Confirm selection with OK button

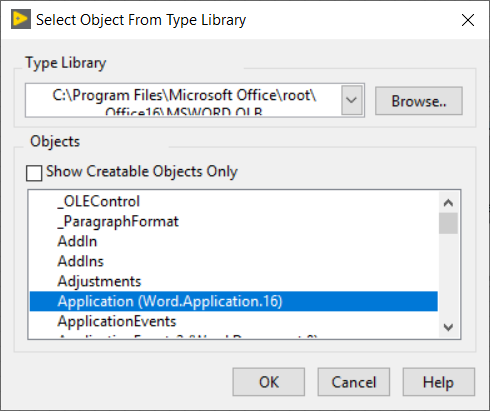tap(269, 382)
